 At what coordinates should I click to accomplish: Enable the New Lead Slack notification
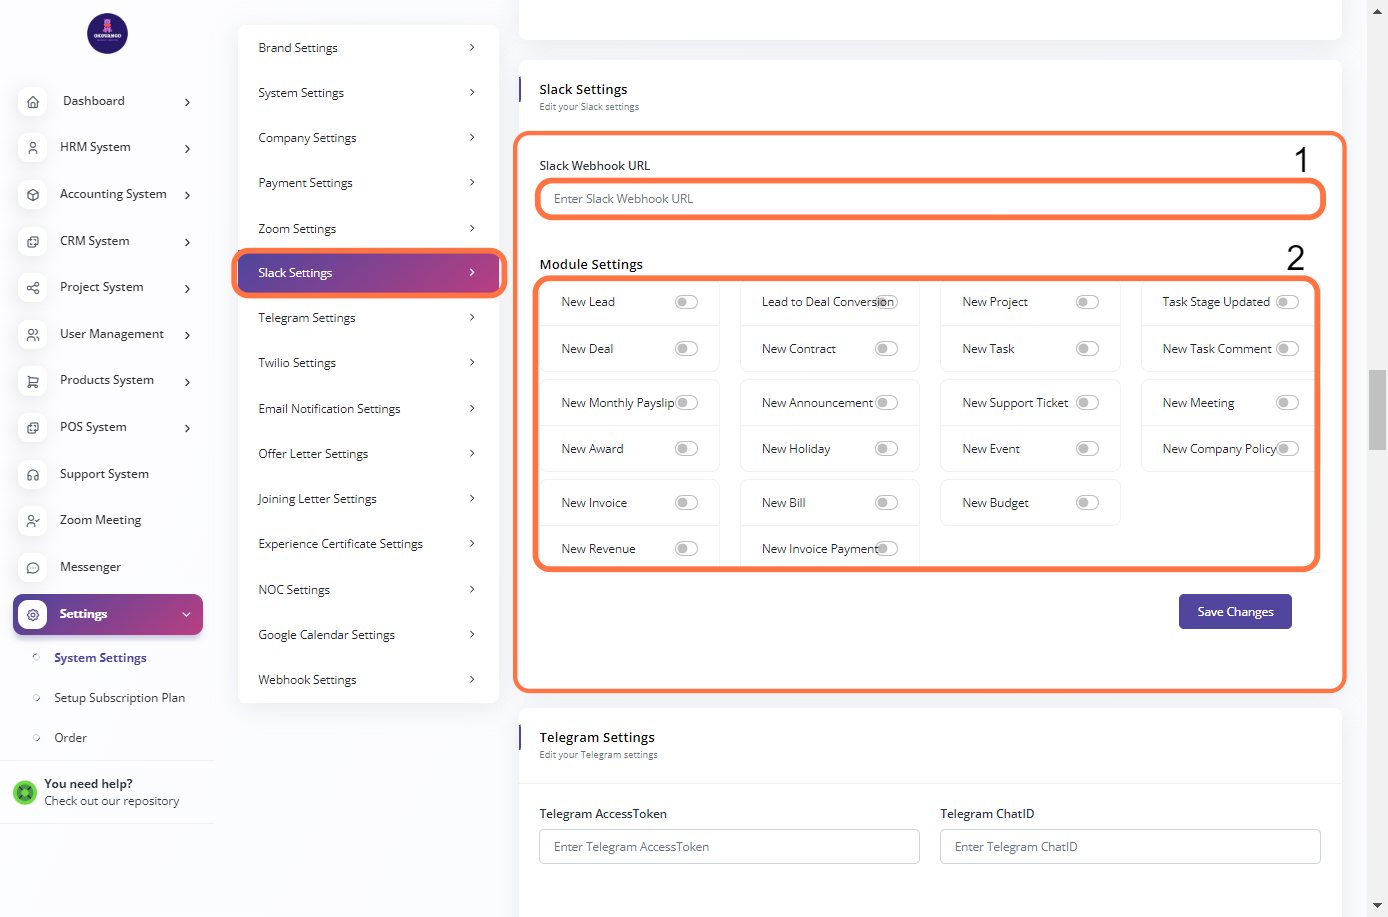686,302
